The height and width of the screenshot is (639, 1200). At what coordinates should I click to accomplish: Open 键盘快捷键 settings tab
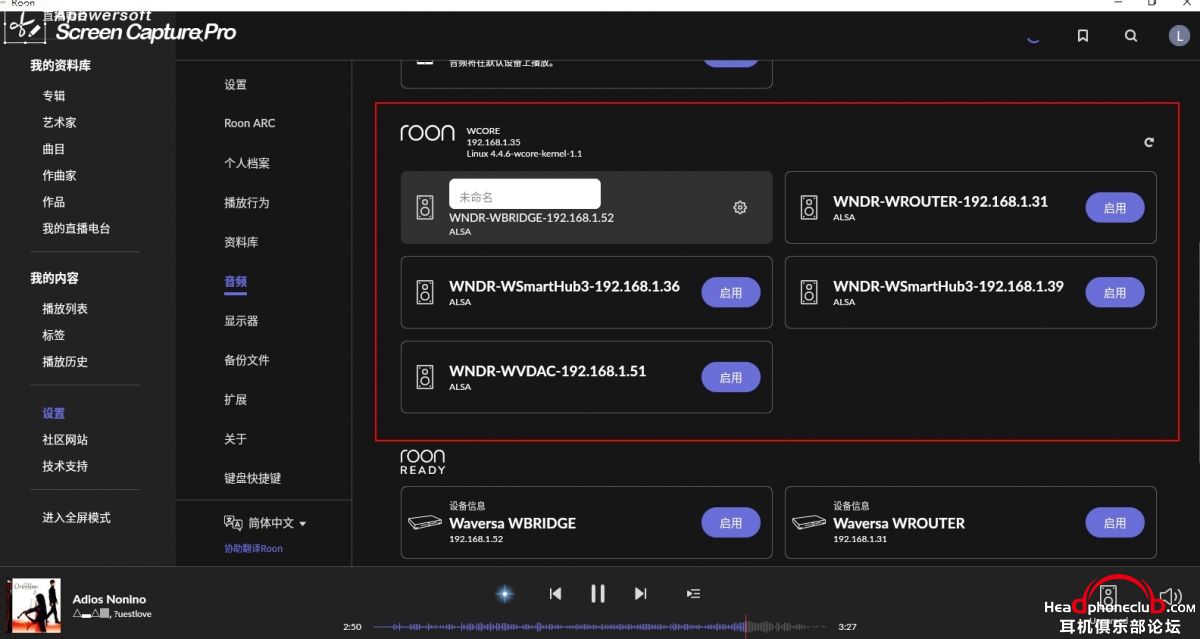tap(253, 479)
